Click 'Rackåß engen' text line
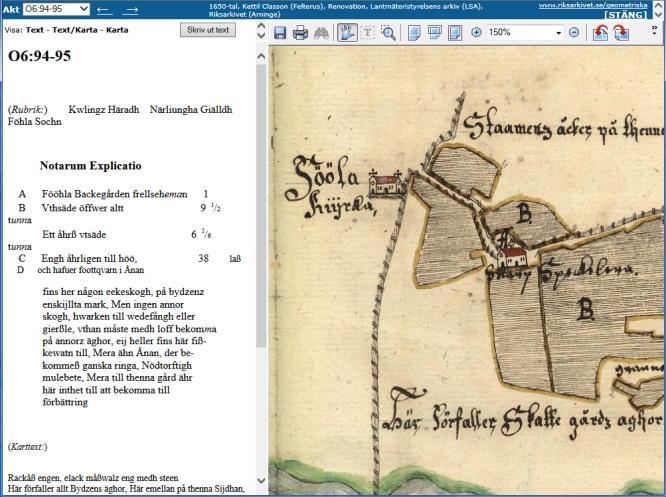666x497 pixels. click(x=93, y=478)
